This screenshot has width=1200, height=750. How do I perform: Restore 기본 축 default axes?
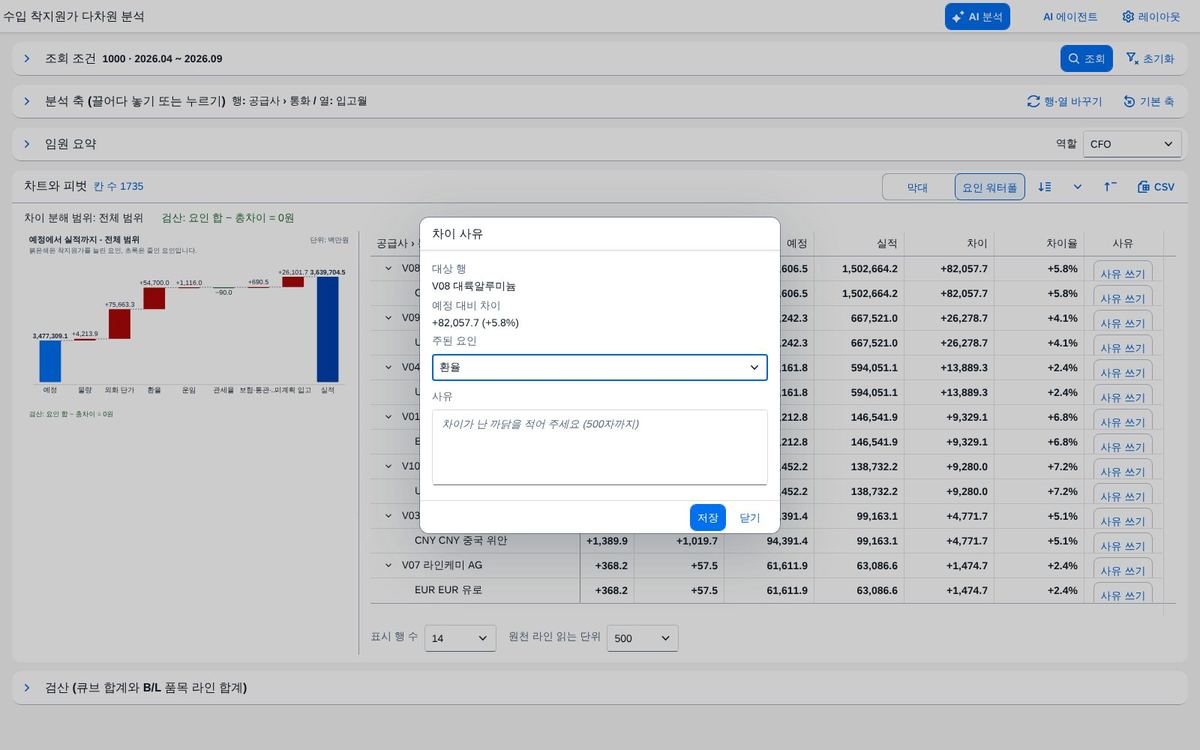[x=1148, y=102]
